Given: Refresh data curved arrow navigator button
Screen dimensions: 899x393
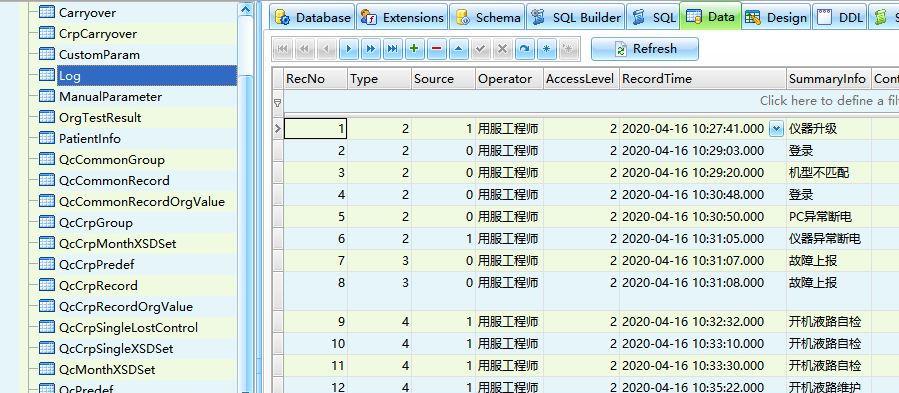Looking at the screenshot, I should pos(524,49).
